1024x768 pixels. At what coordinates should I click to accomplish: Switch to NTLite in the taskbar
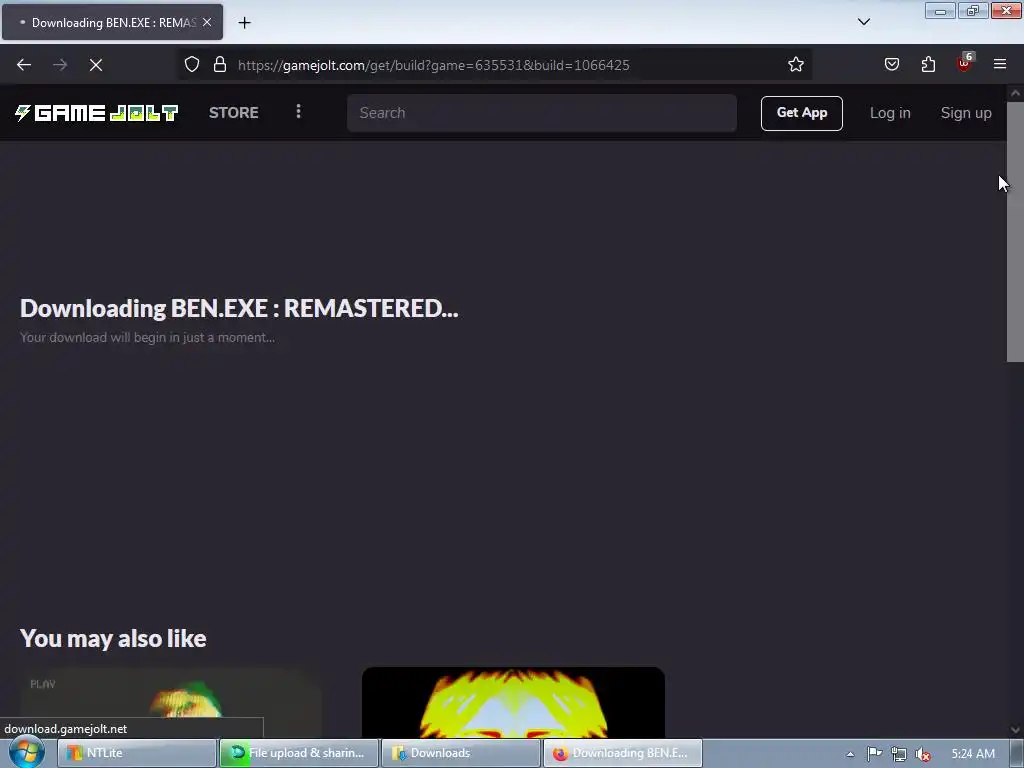[137, 753]
